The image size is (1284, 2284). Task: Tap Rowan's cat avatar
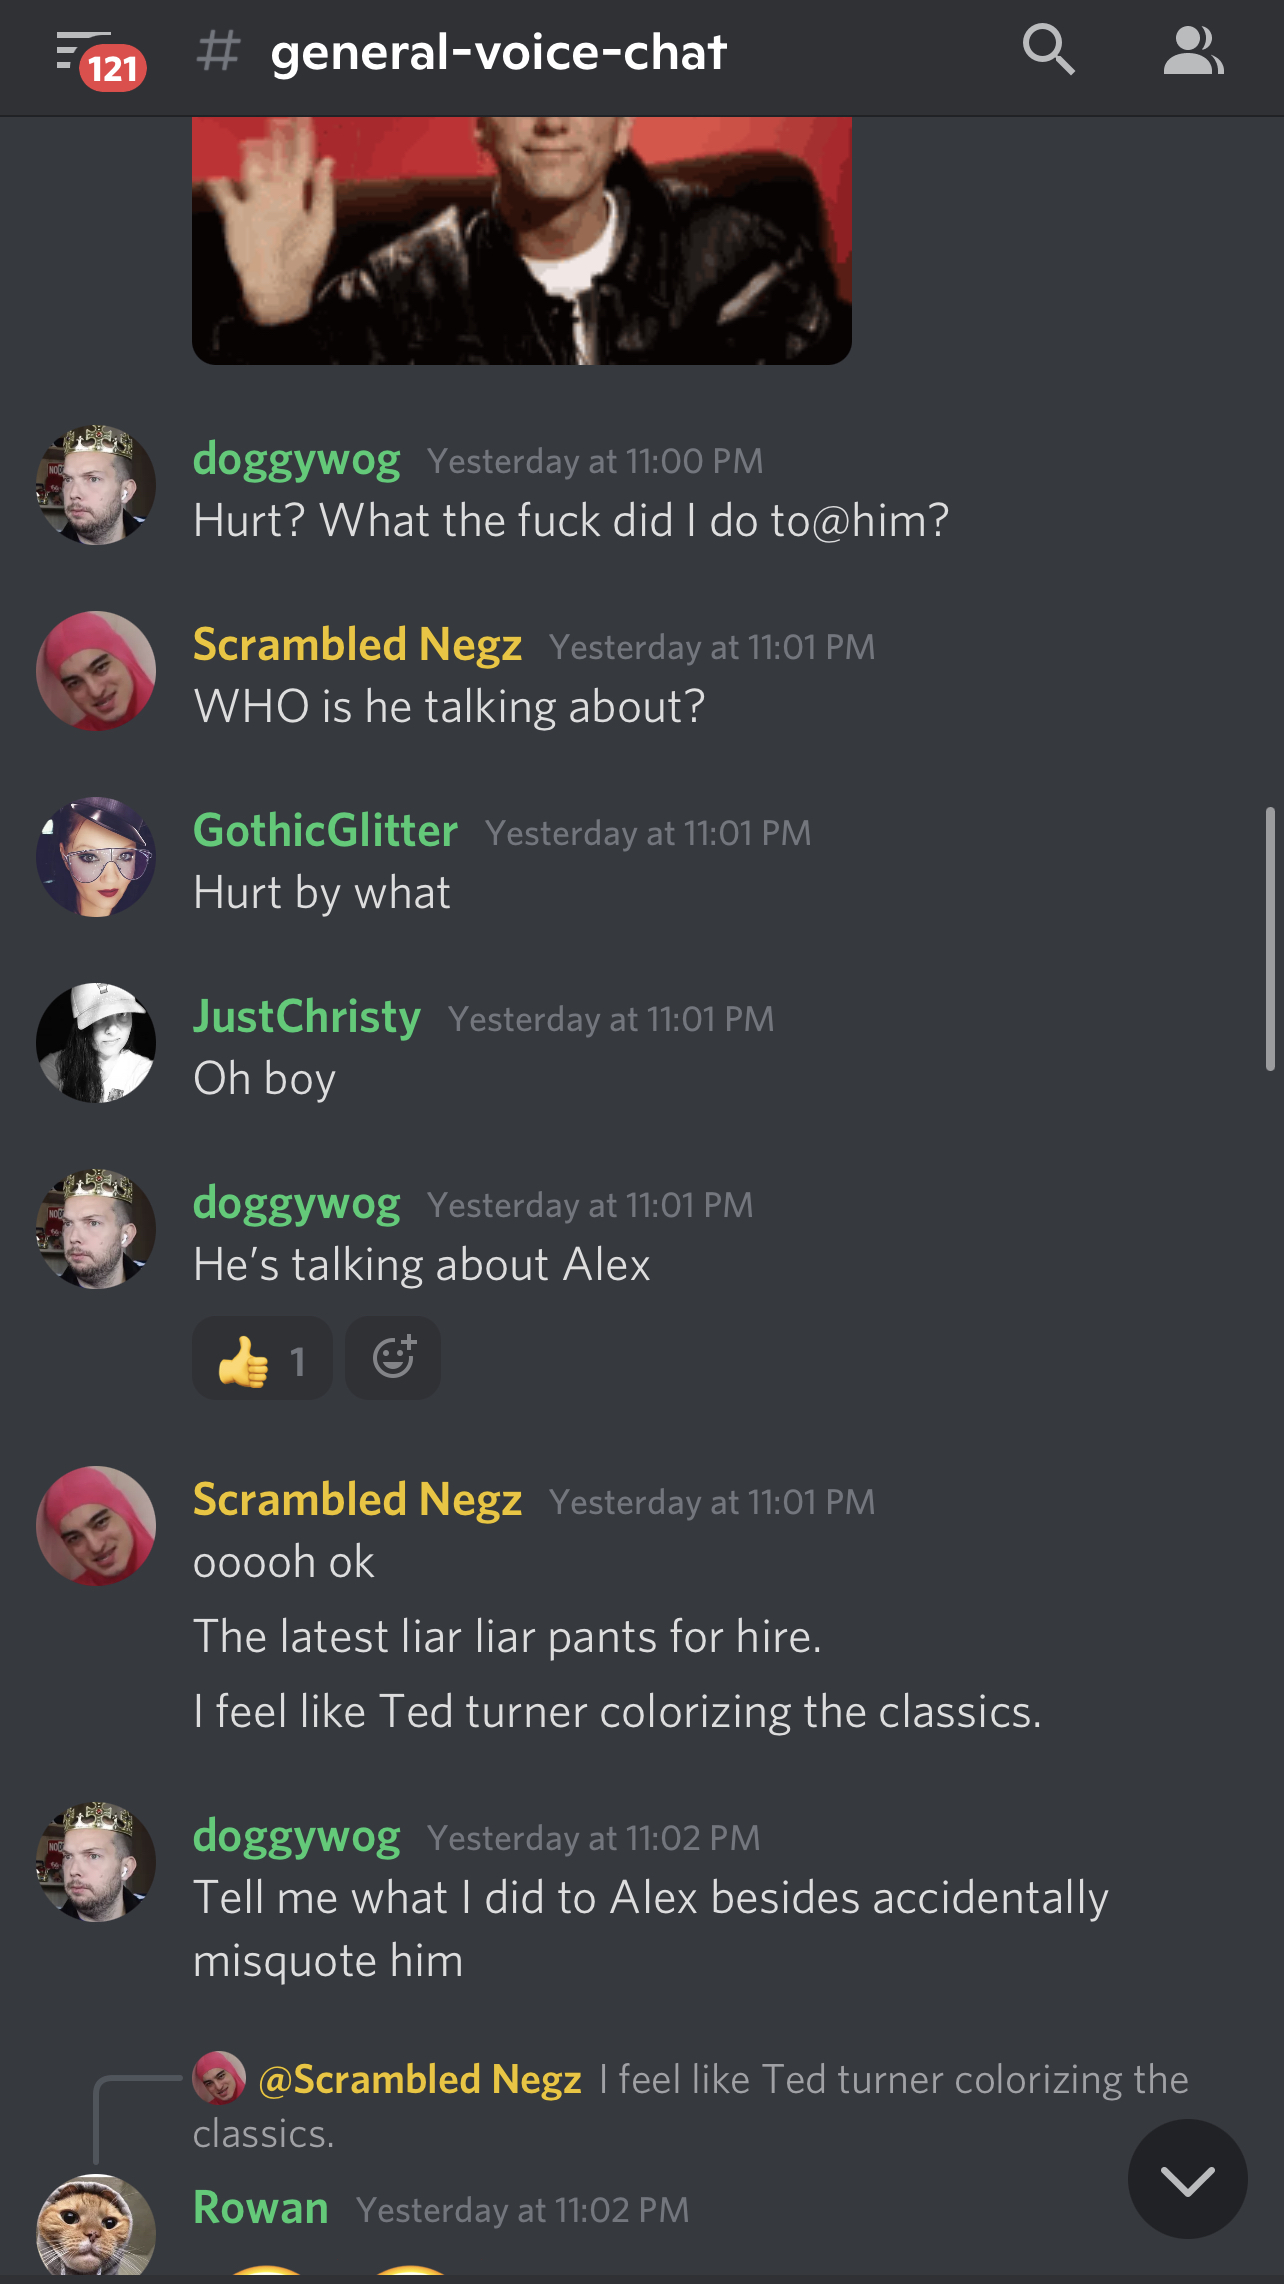(x=96, y=2228)
